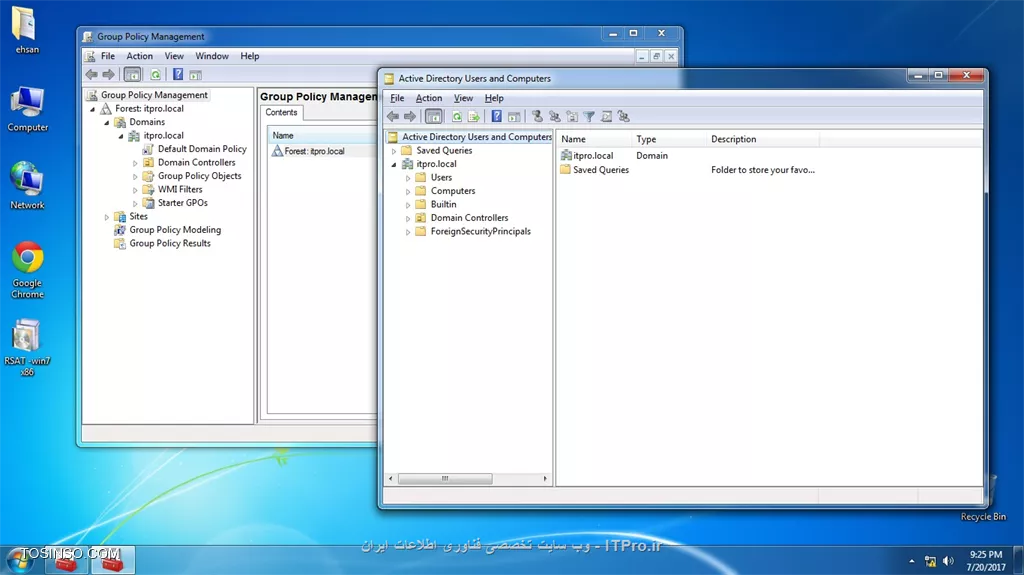This screenshot has width=1024, height=575.
Task: Click Forward arrow in Group Policy Management toolbar
Action: click(108, 74)
